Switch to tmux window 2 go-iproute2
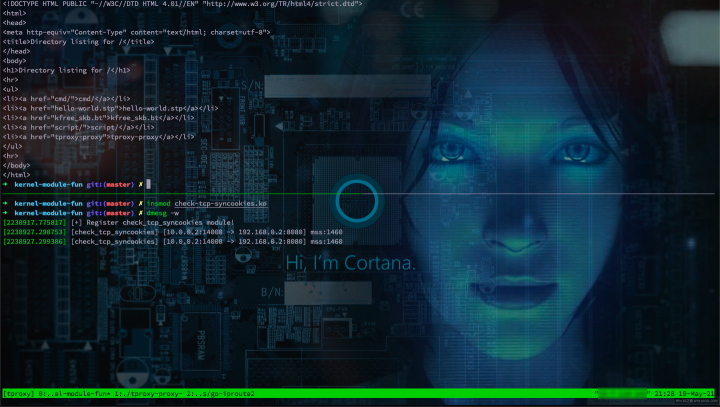Viewport: 720px width, 407px height. pyautogui.click(x=222, y=394)
